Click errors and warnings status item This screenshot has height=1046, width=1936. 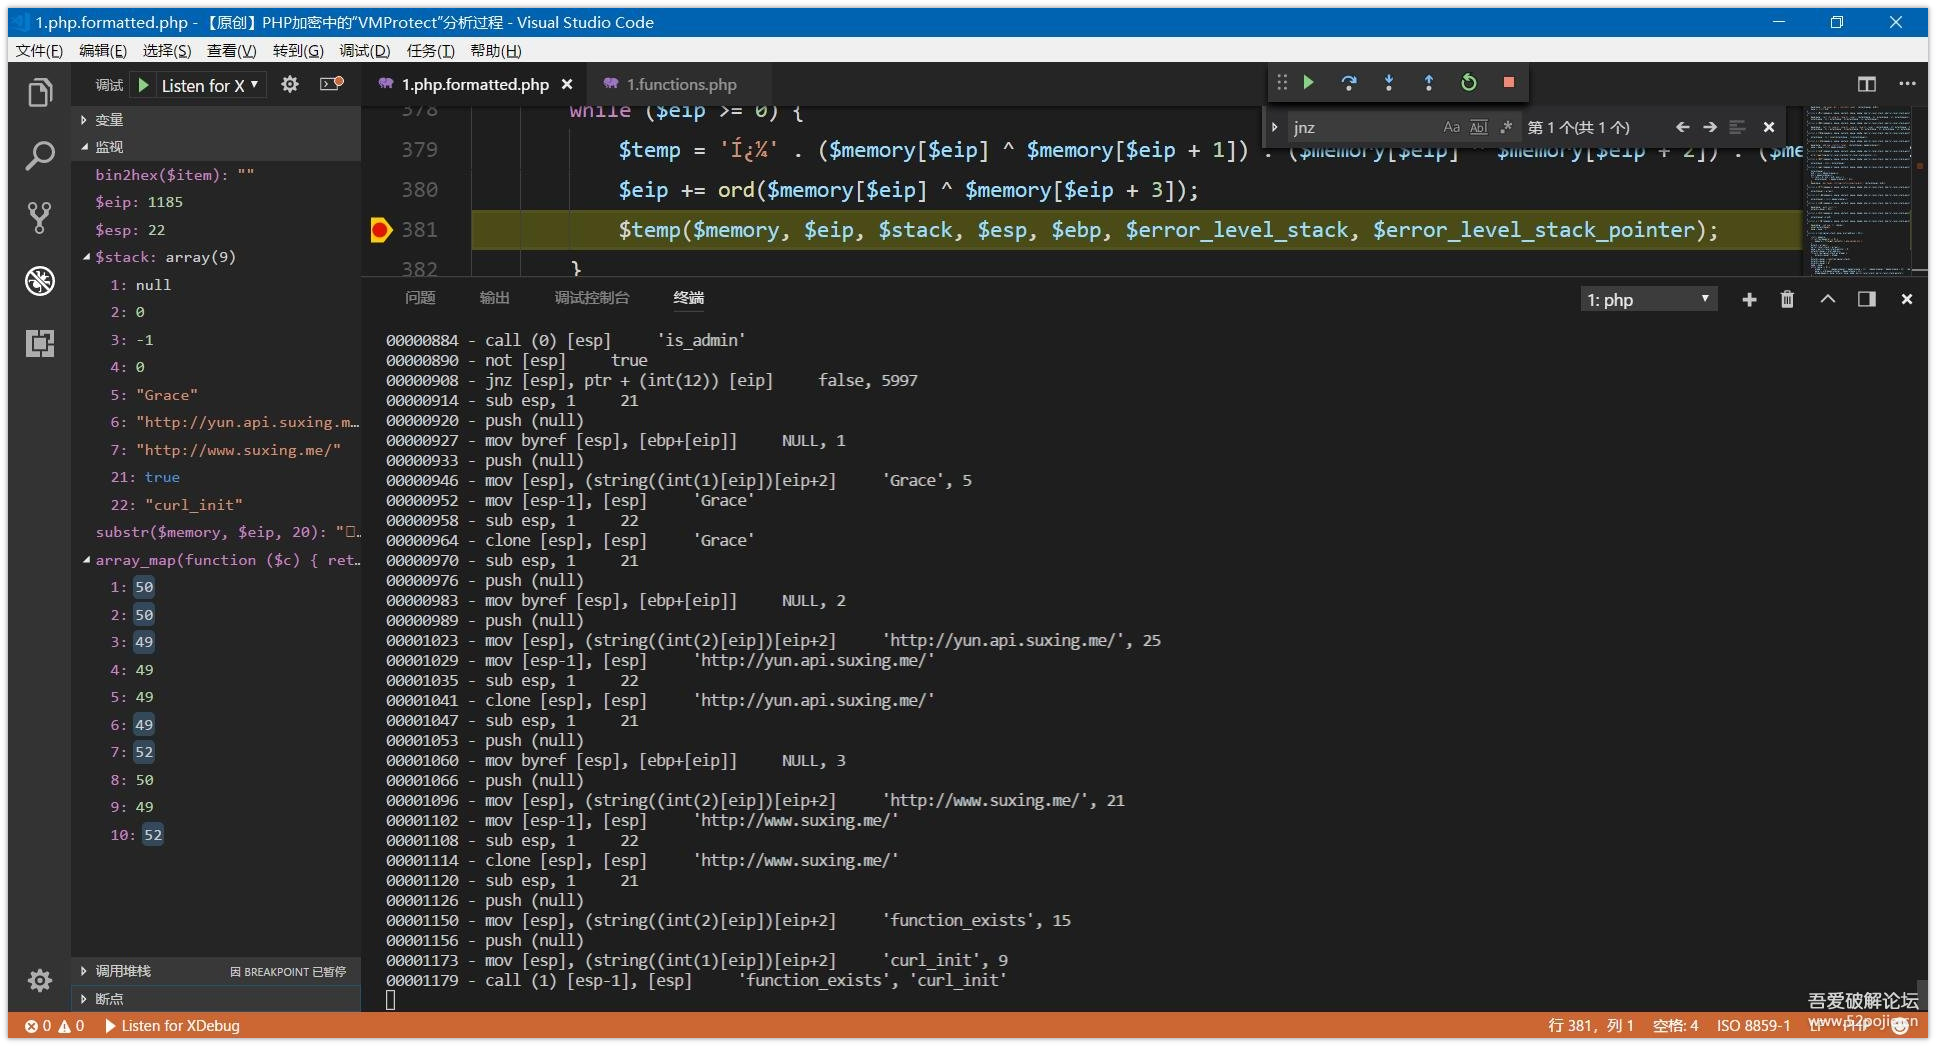[55, 1026]
